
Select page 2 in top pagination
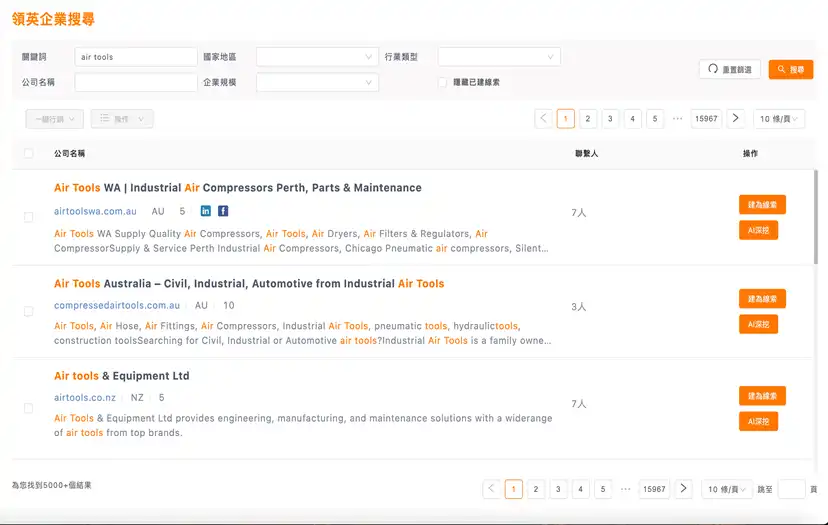(588, 119)
